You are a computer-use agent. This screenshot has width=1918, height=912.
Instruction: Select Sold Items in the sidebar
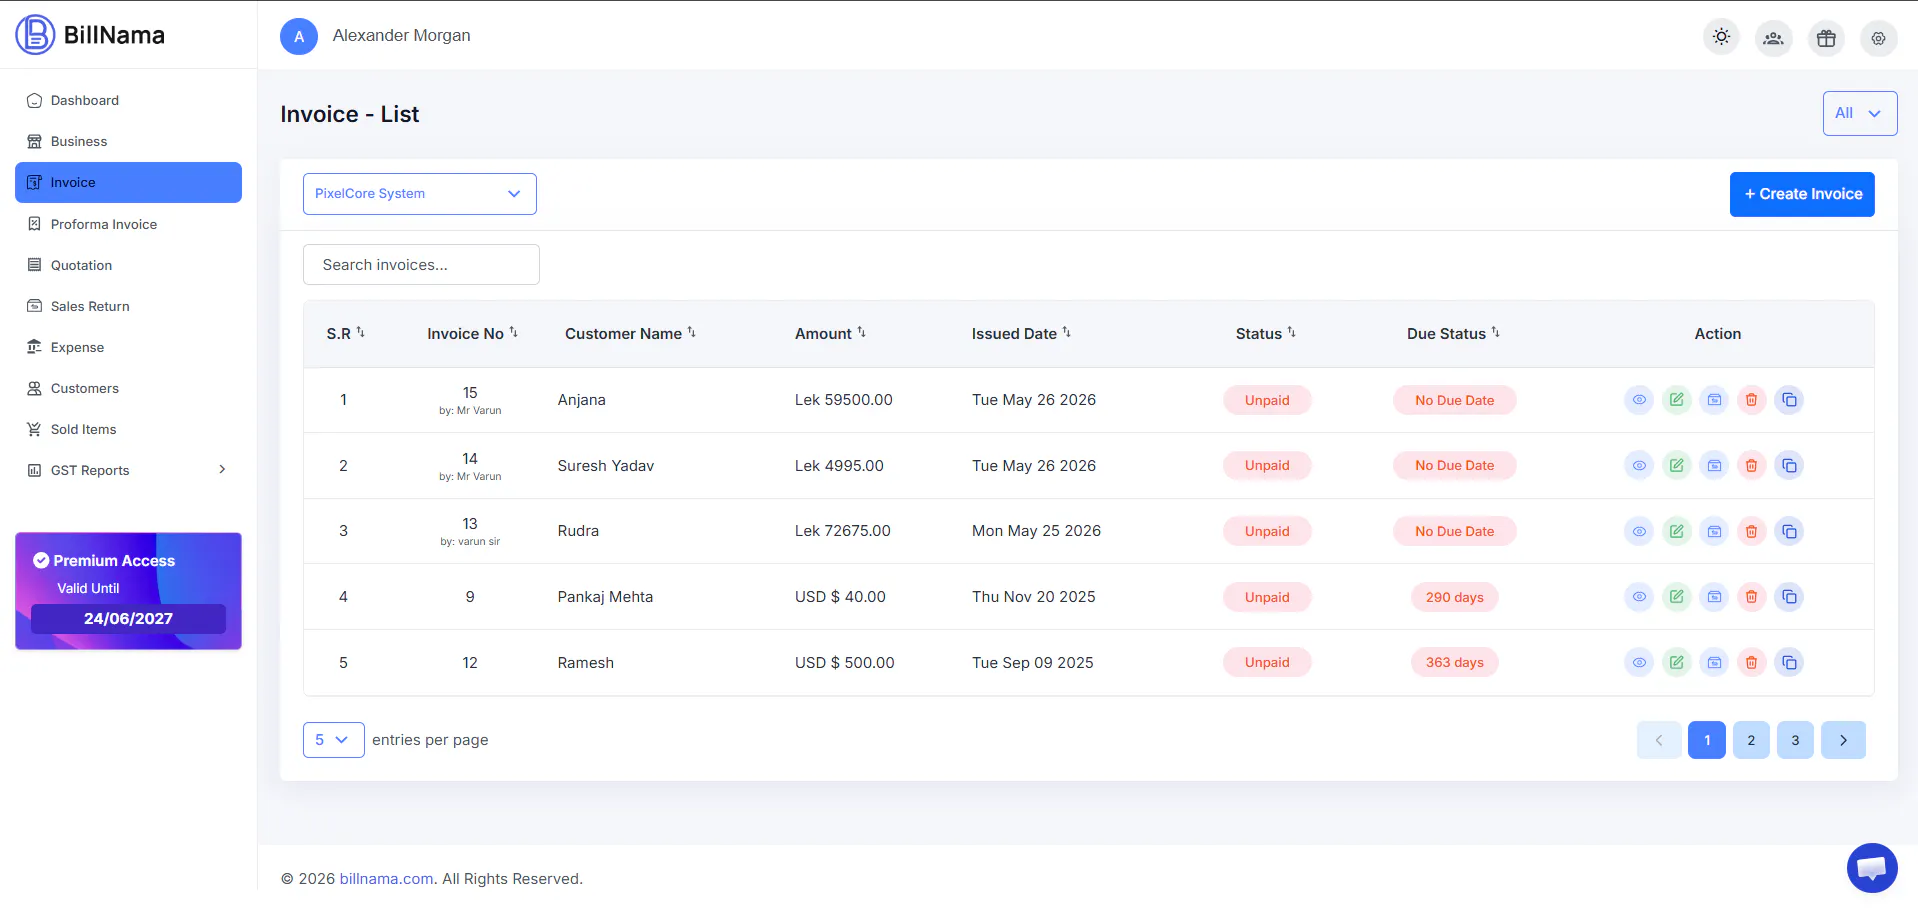pyautogui.click(x=128, y=429)
